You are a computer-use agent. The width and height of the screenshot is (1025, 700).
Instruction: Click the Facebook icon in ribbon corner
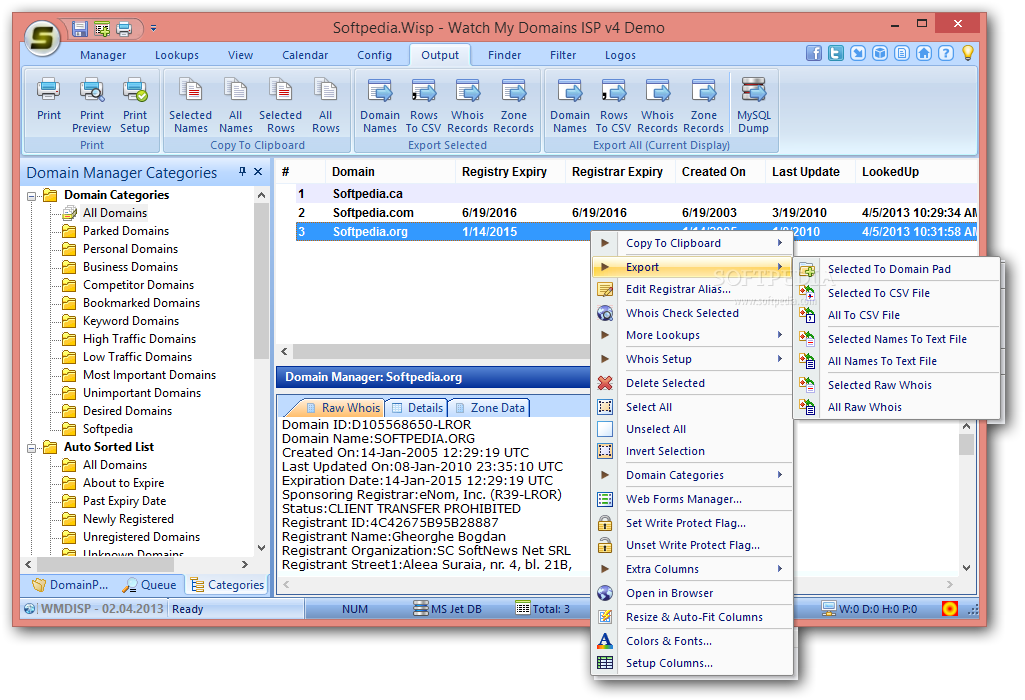814,53
